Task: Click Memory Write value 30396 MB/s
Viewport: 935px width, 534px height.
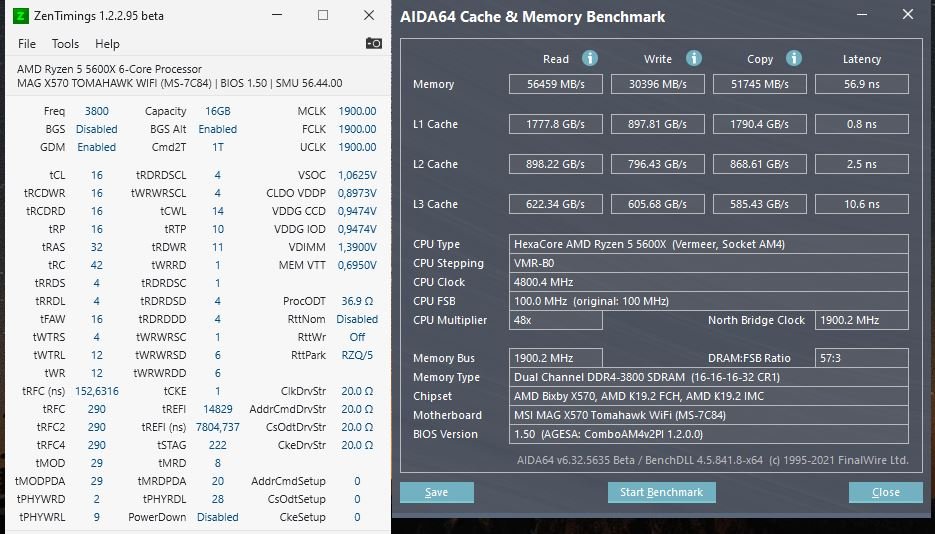Action: pyautogui.click(x=658, y=84)
